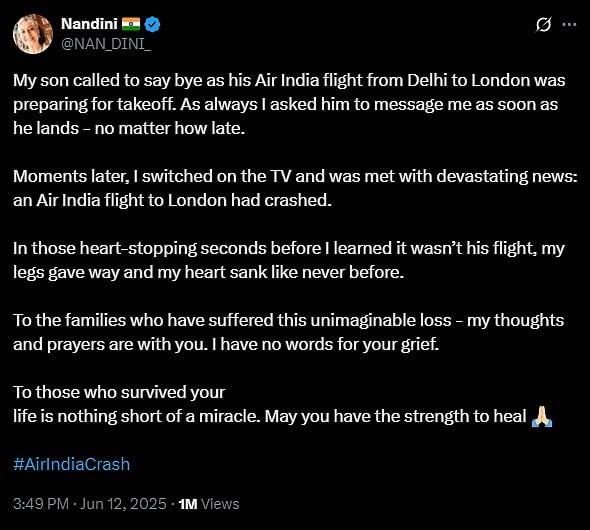The height and width of the screenshot is (530, 590).
Task: Click the Jun 12, 2025 date
Action: (123, 504)
